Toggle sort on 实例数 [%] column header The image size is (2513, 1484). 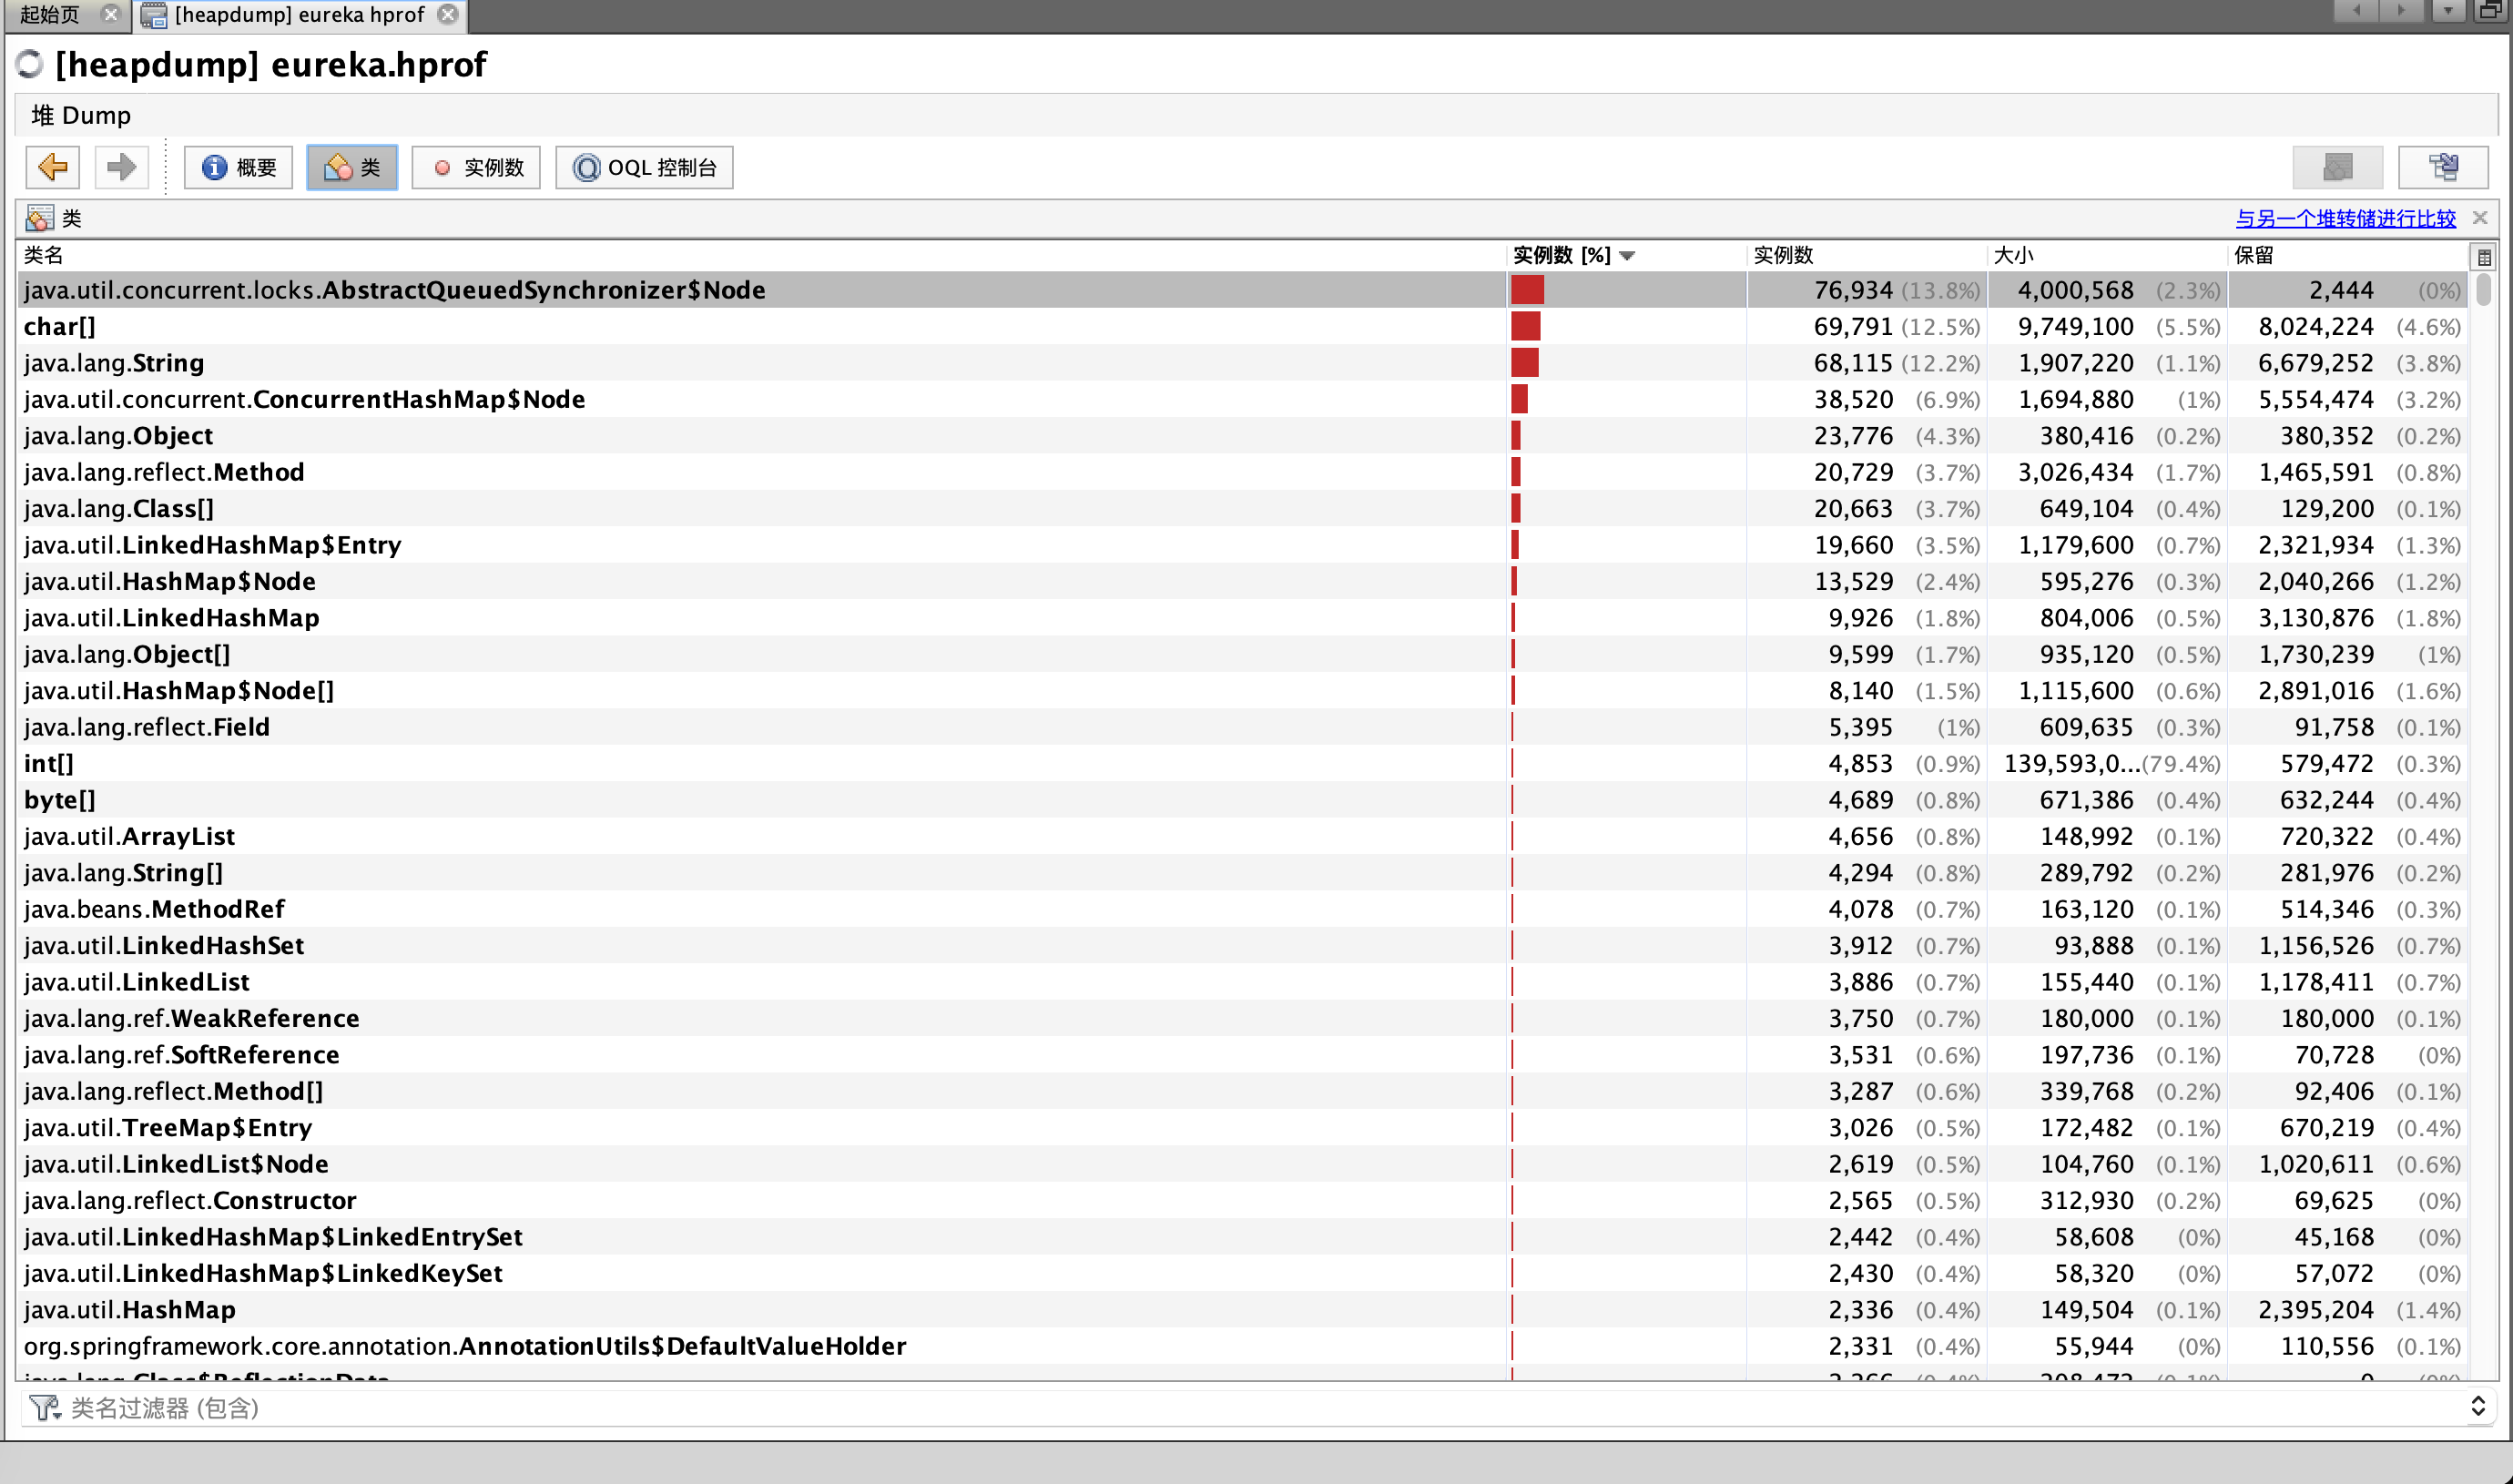pyautogui.click(x=1626, y=255)
